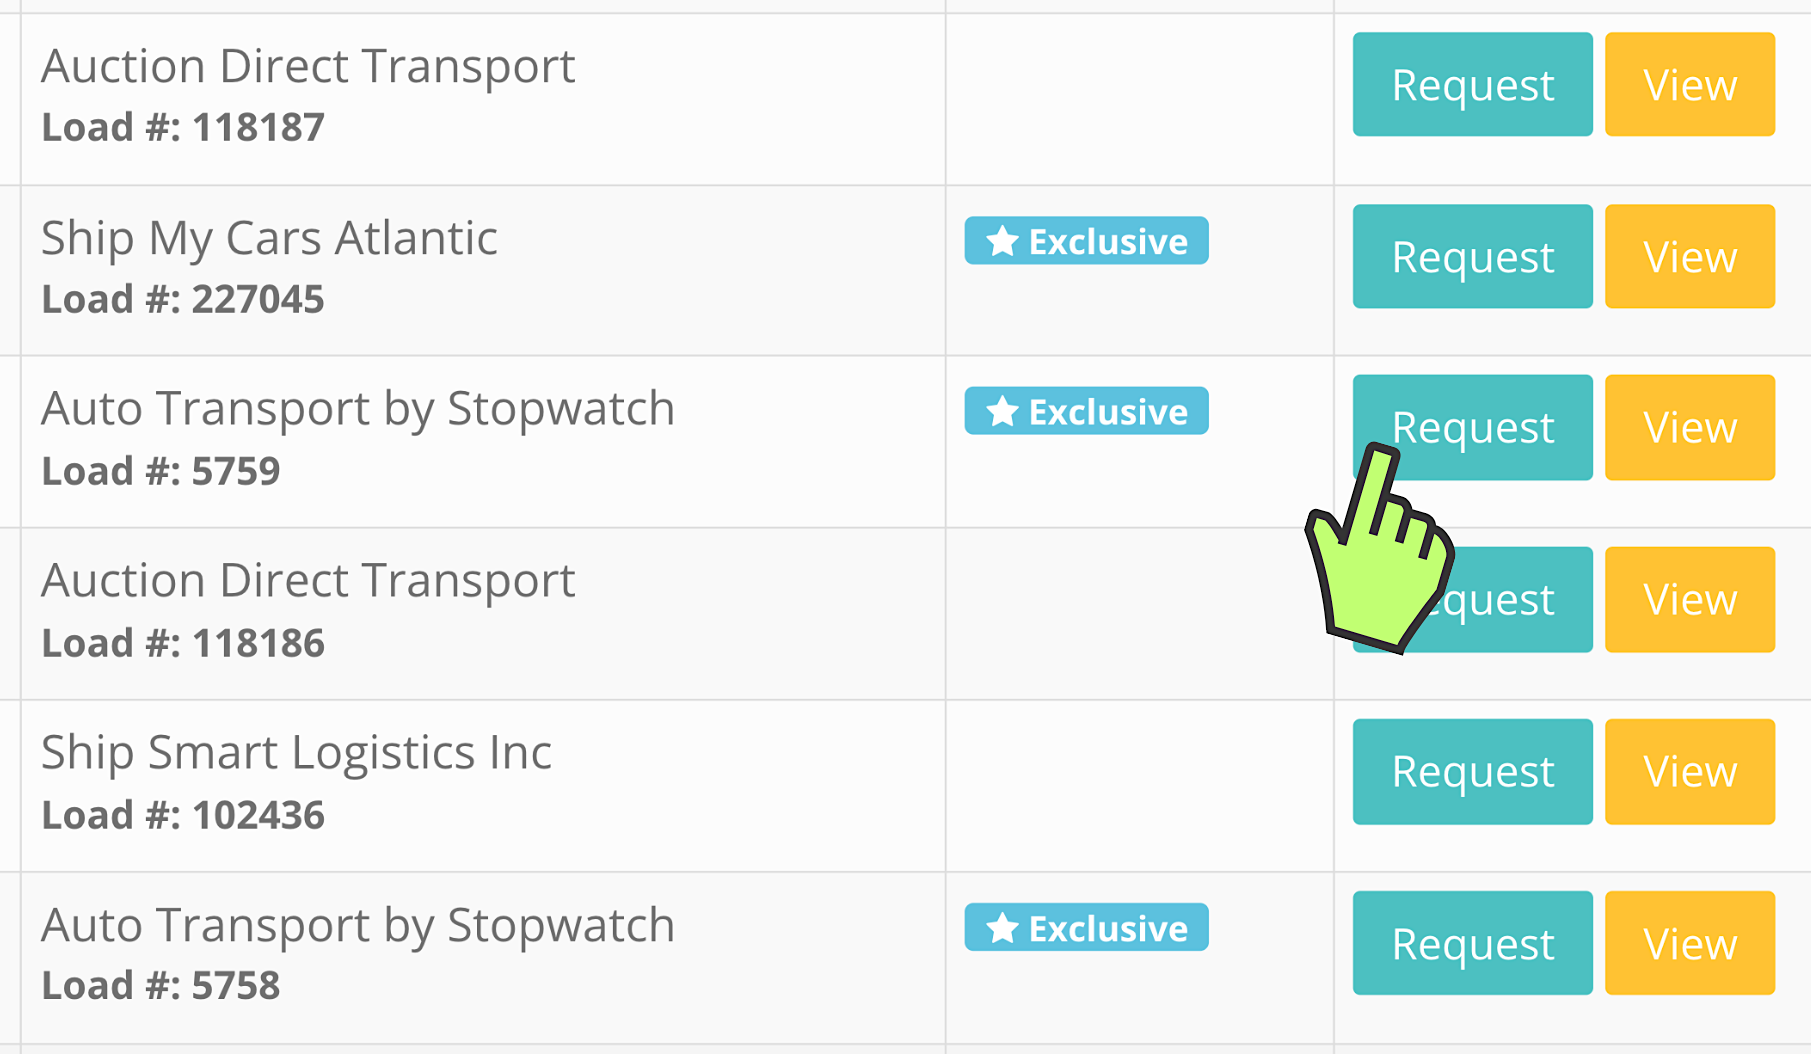
Task: Request Auction Direct Transport load 118186
Action: [1520, 599]
